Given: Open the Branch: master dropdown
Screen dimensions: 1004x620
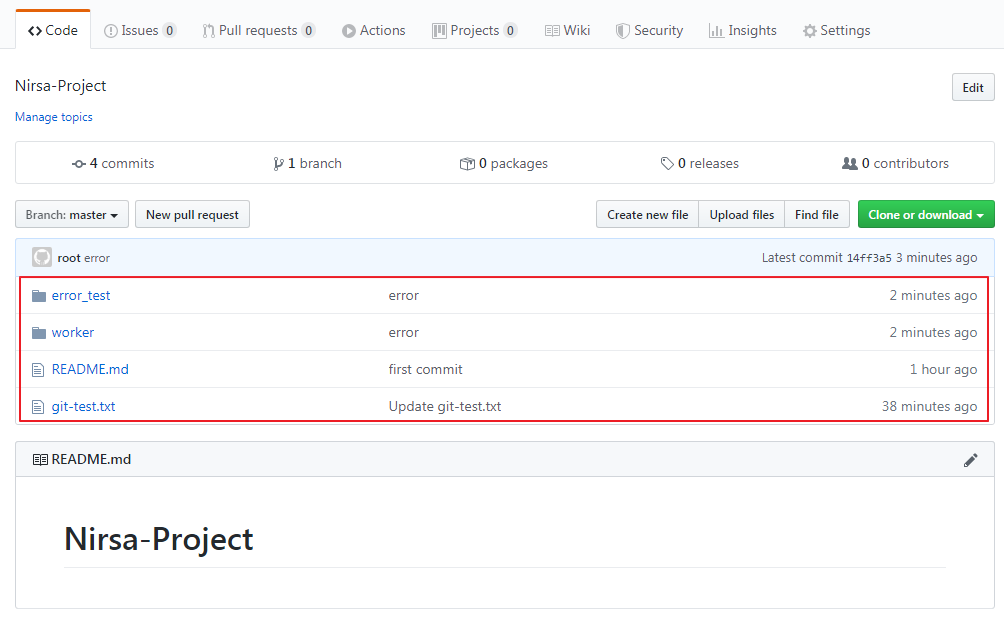Looking at the screenshot, I should tap(71, 214).
